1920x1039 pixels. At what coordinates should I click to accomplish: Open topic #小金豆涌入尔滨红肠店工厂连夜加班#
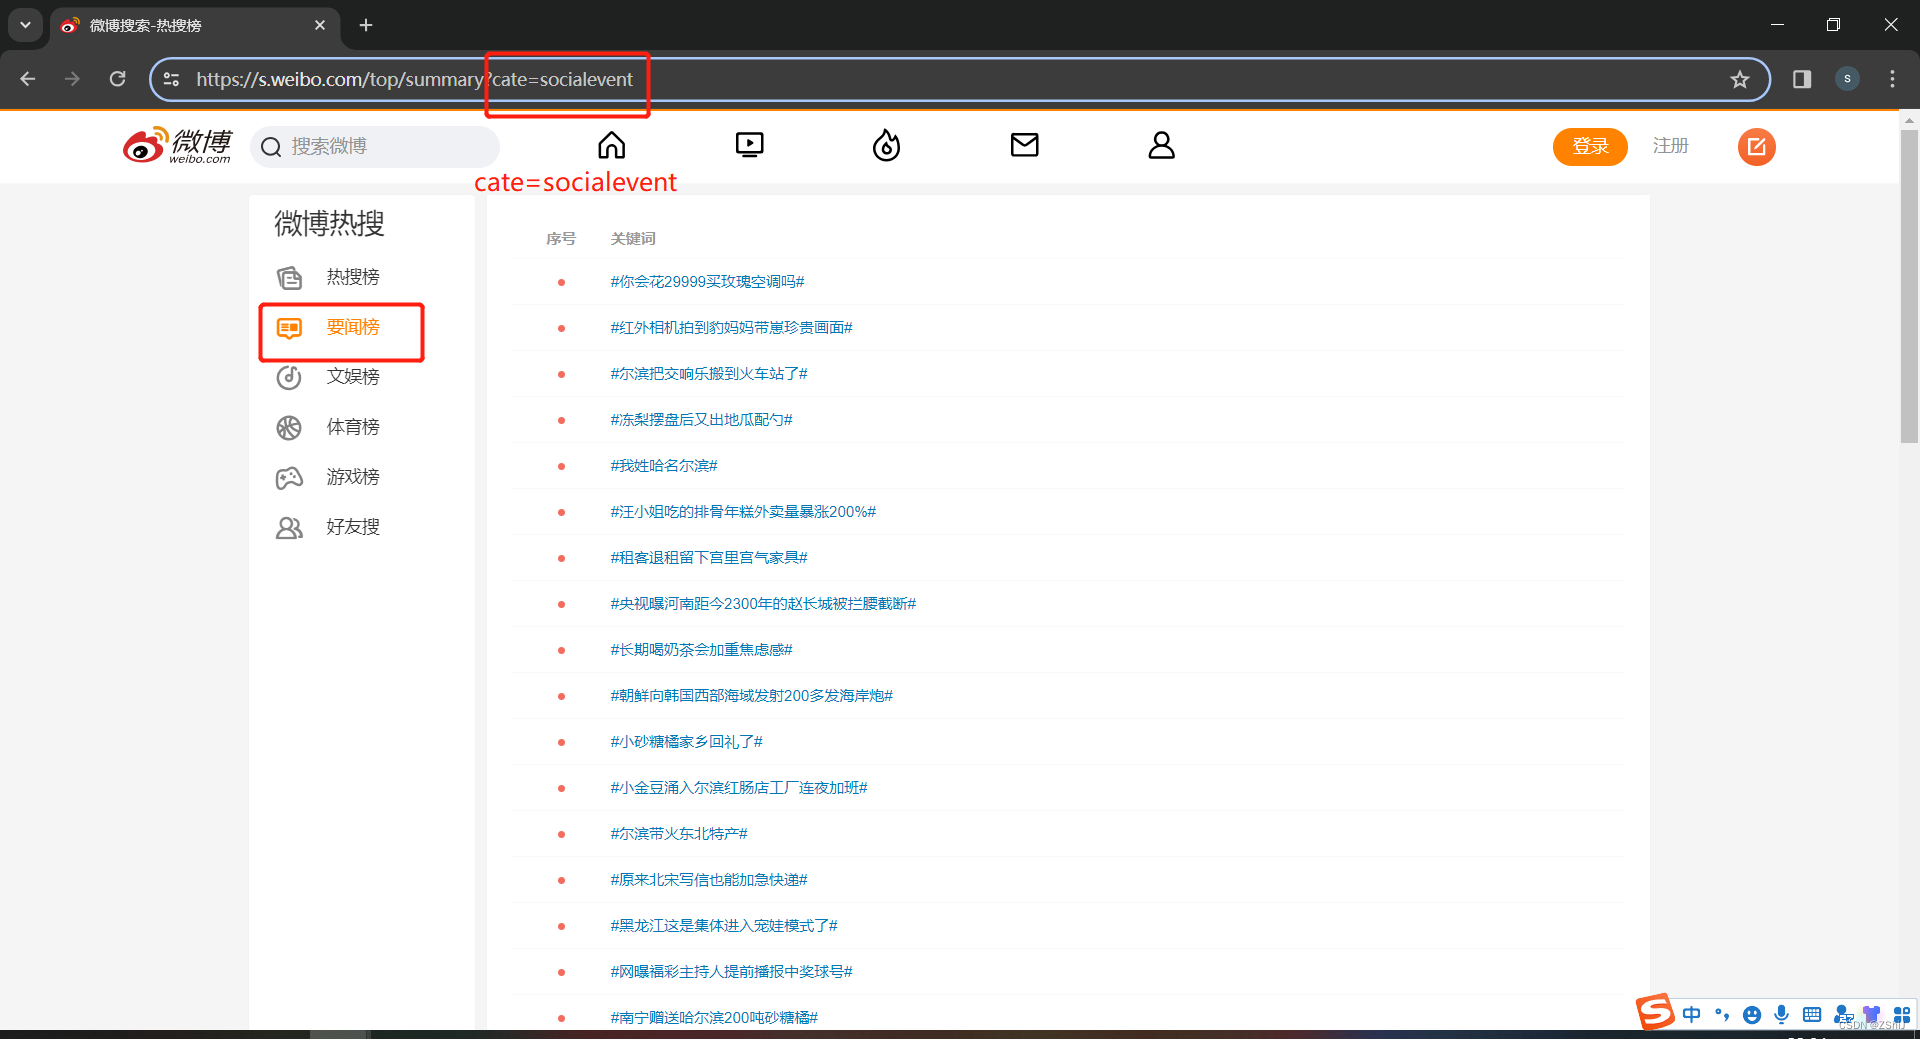pyautogui.click(x=739, y=788)
